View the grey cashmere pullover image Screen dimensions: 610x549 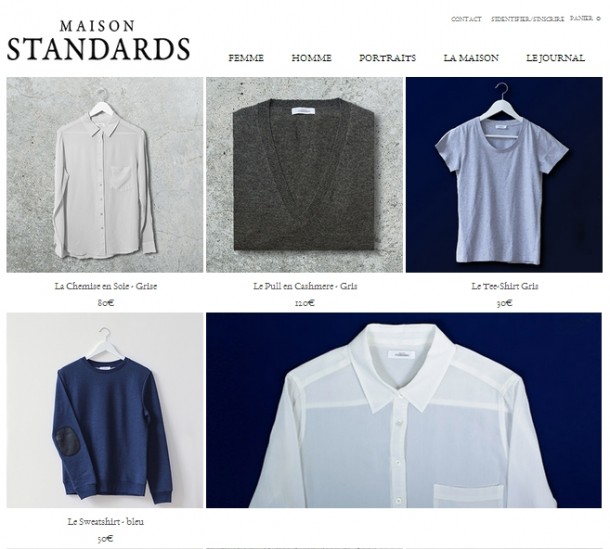tap(304, 175)
